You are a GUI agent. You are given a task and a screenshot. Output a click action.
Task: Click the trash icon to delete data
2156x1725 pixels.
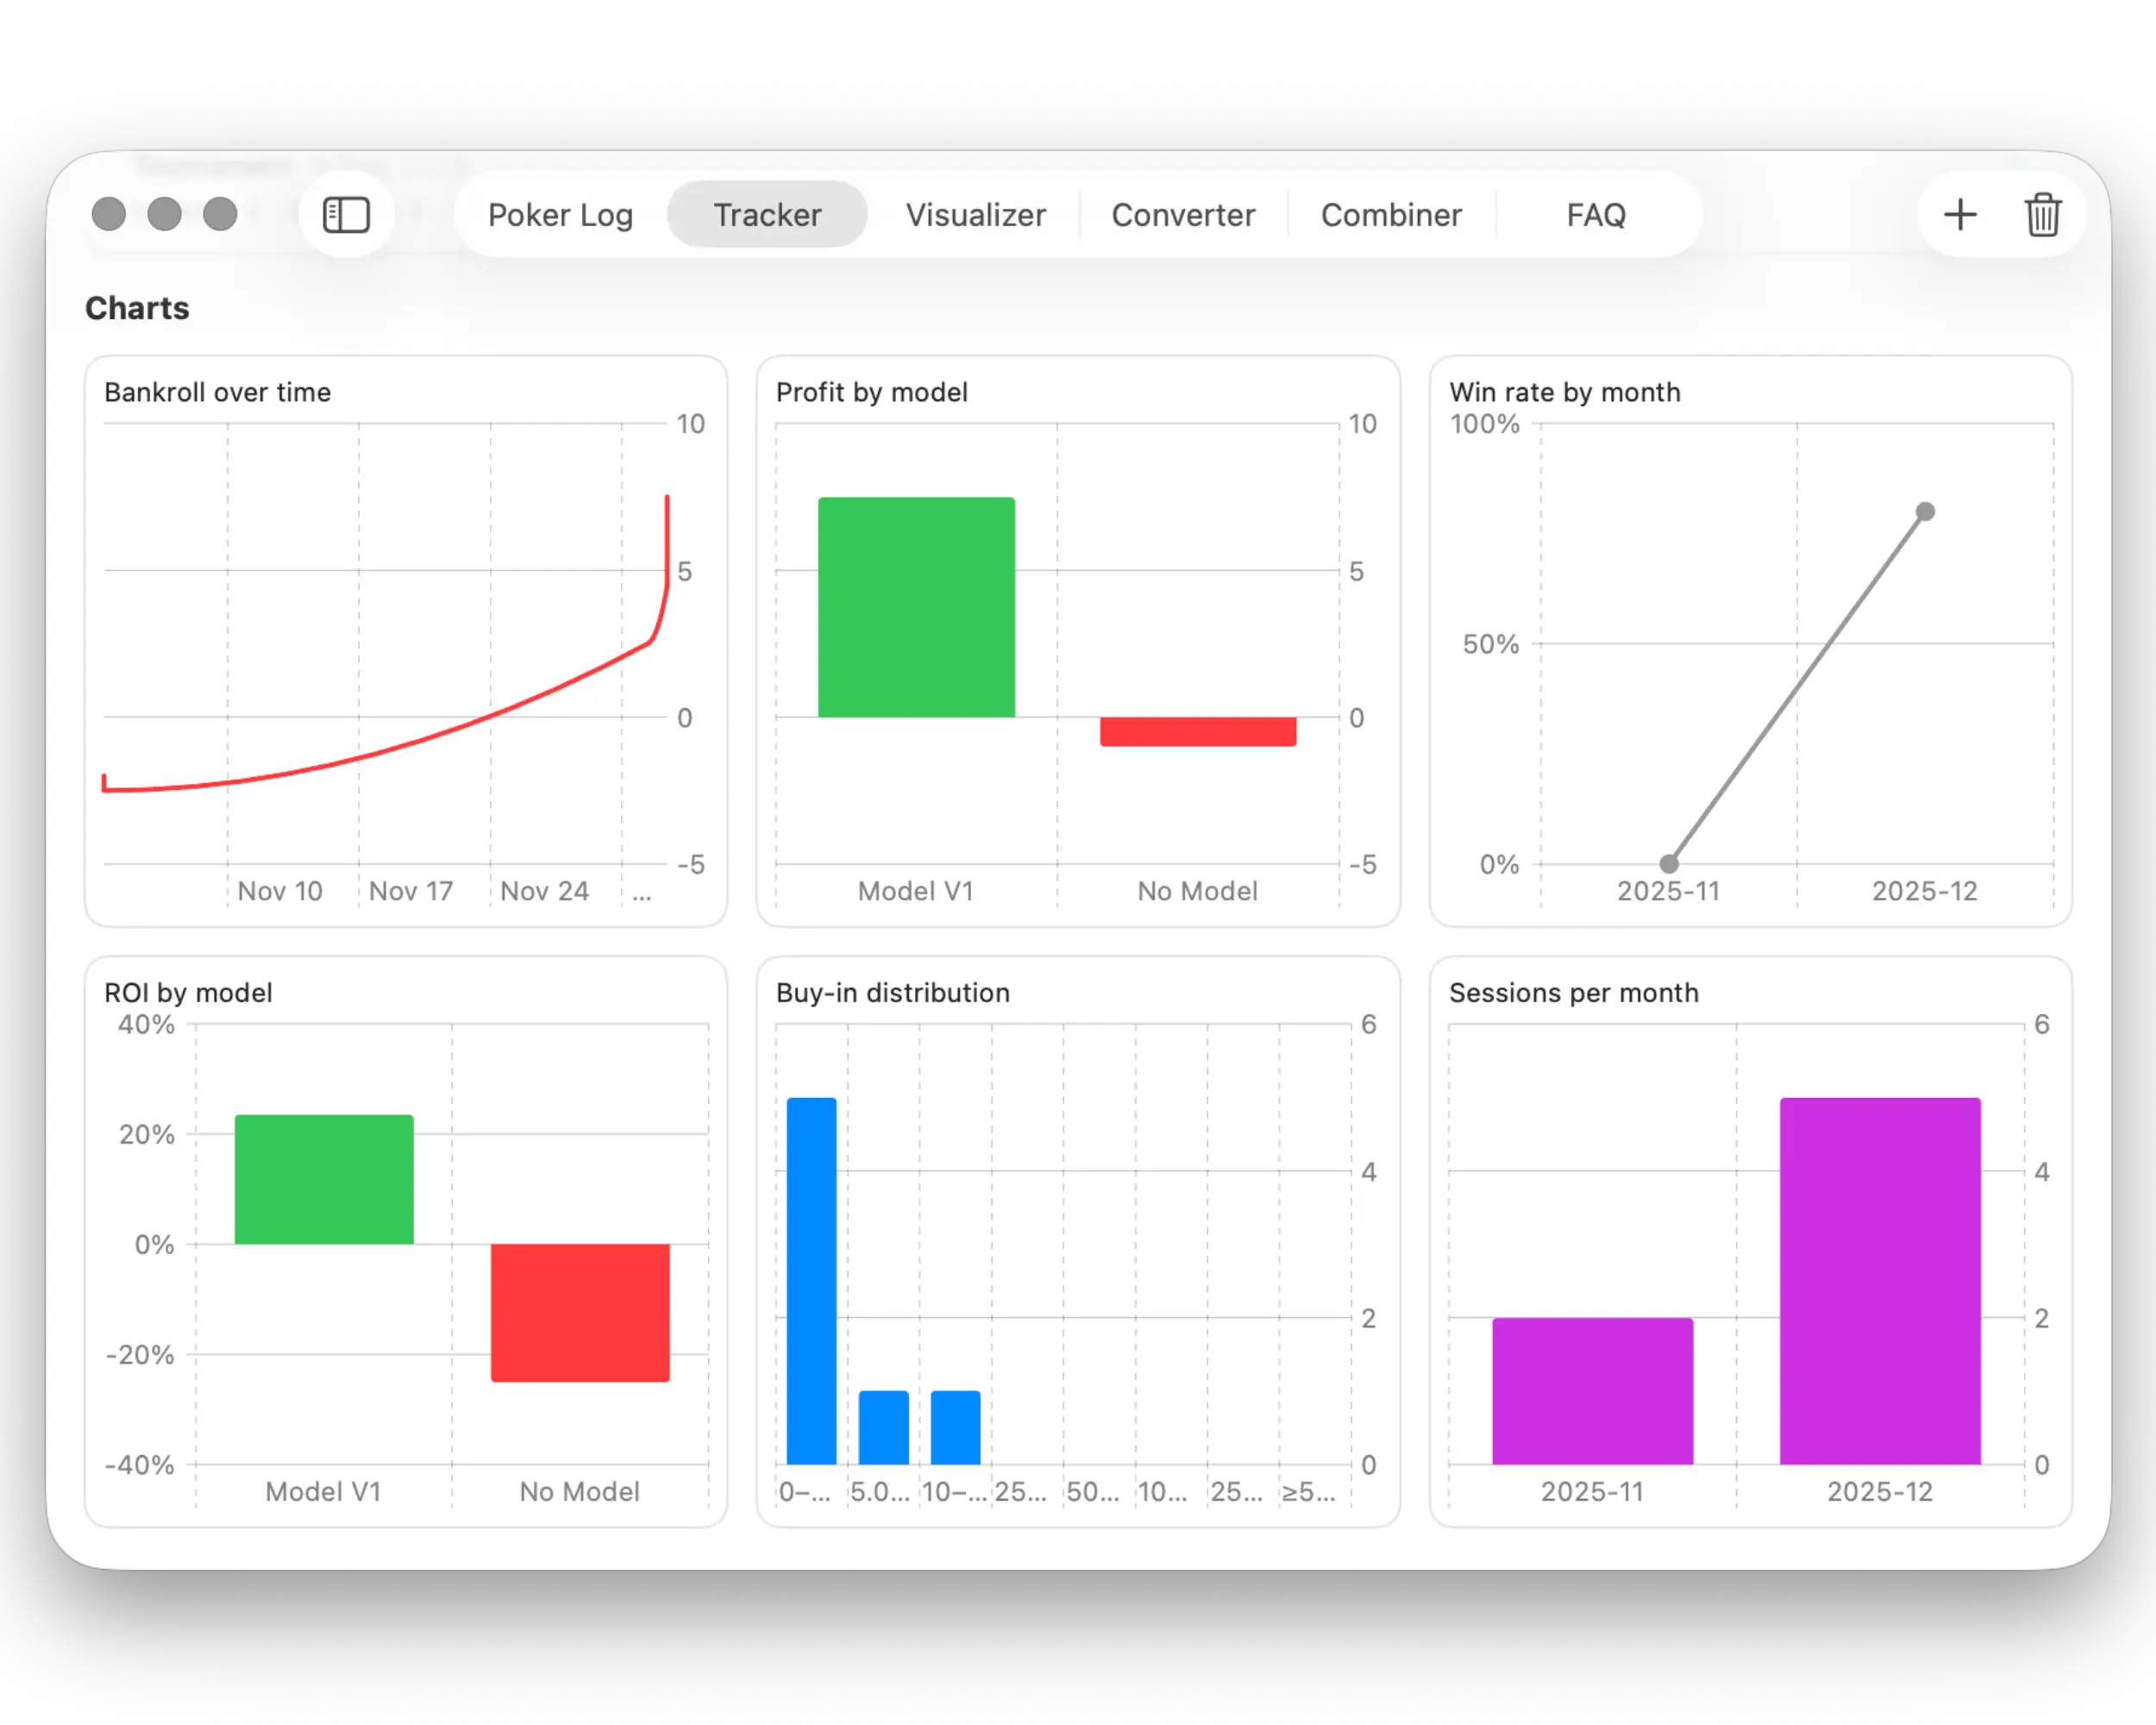click(x=2043, y=214)
